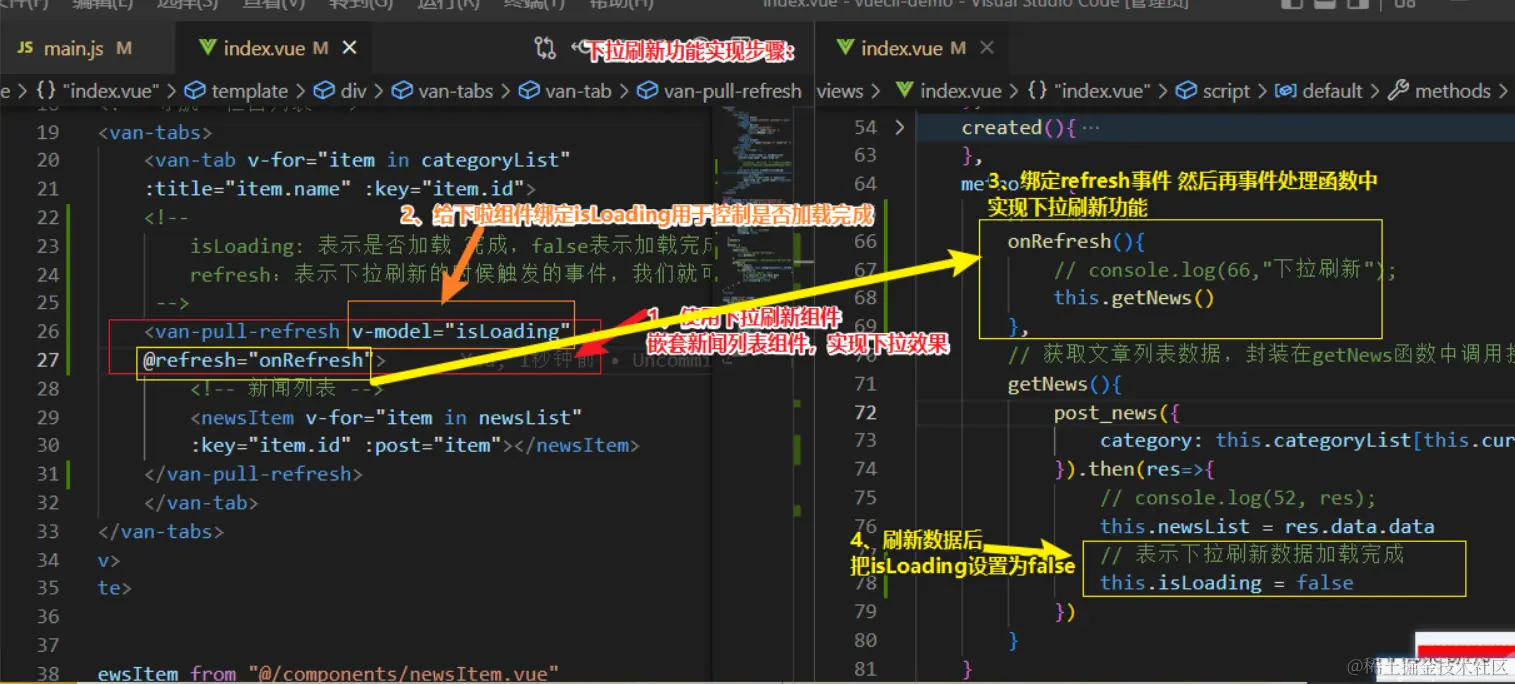Open the van-tabs breadcrumb segment
Image resolution: width=1515 pixels, height=684 pixels.
(x=443, y=91)
